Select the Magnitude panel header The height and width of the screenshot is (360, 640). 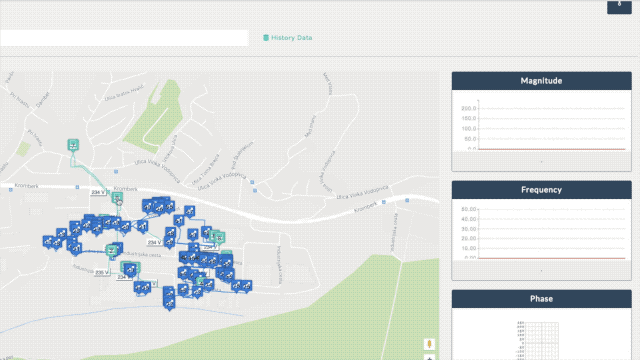(541, 81)
